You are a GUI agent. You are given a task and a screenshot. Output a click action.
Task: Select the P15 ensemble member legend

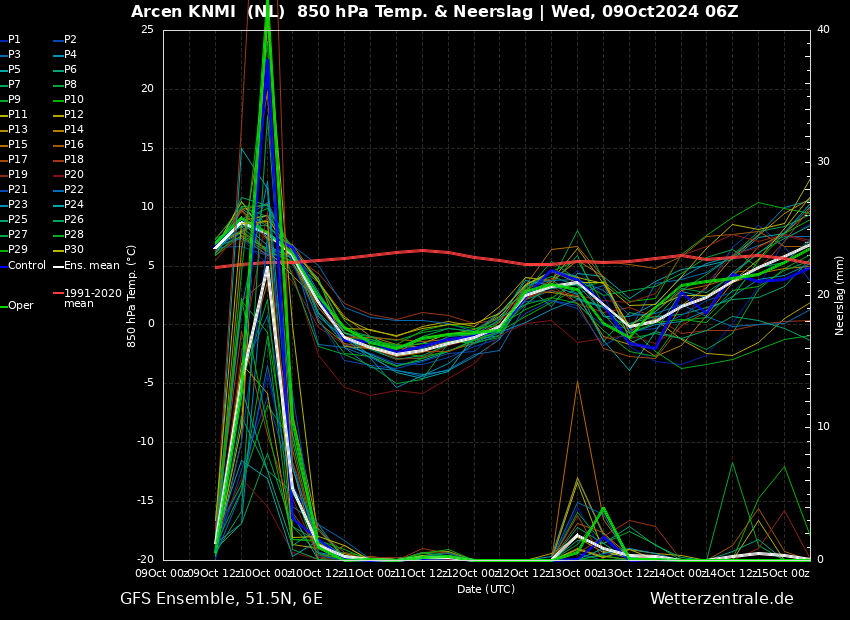(x=17, y=145)
